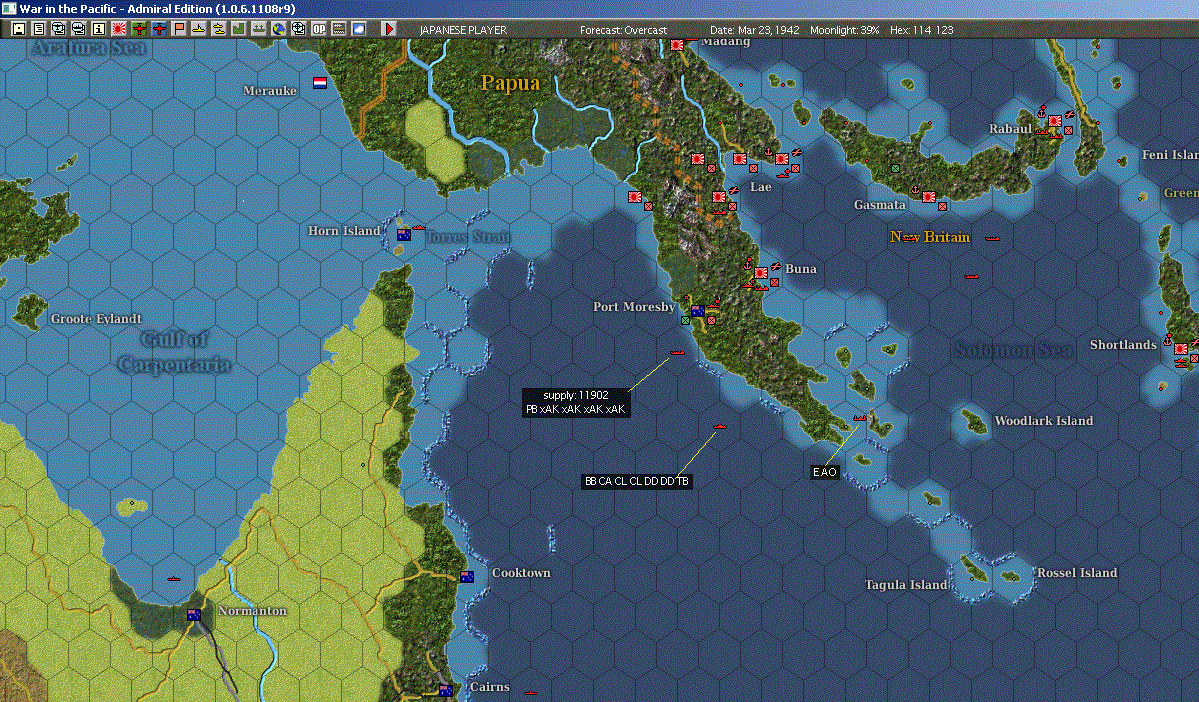
Task: Select the ship near Cairns
Action: click(x=531, y=693)
